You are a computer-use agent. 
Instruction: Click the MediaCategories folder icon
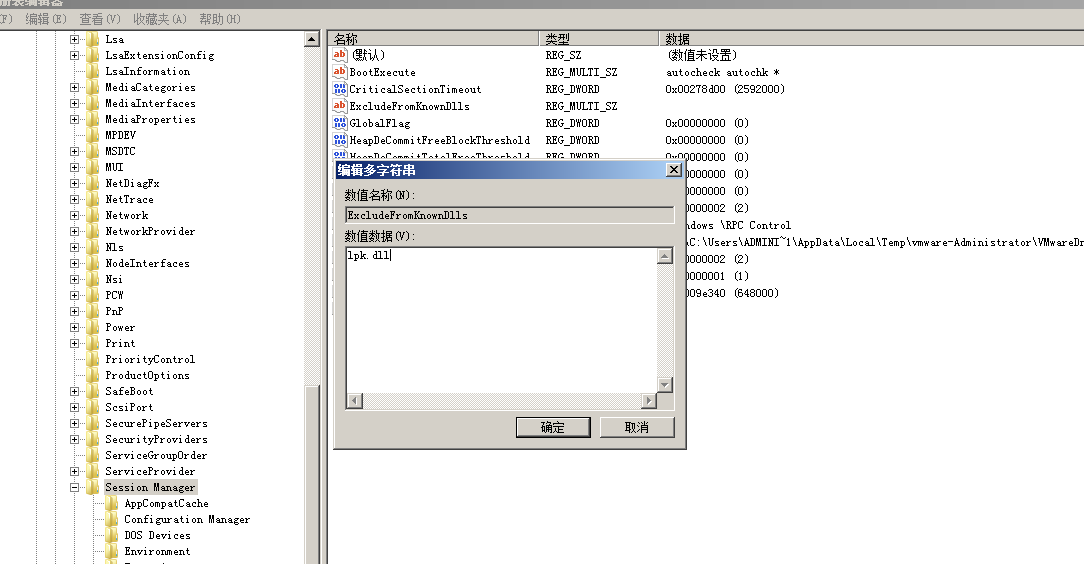coord(93,87)
